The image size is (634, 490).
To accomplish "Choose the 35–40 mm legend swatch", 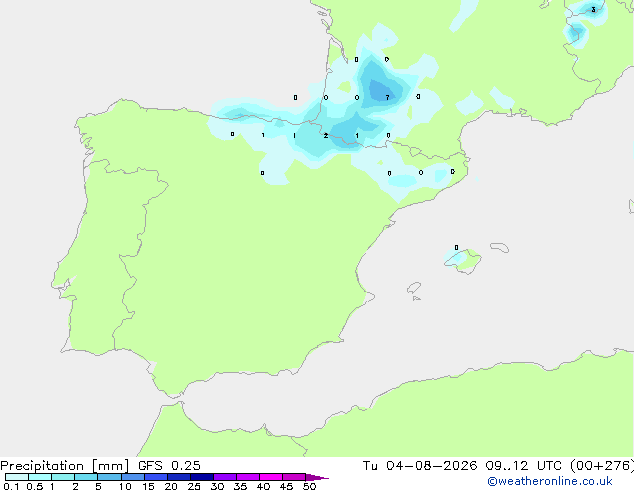I will coord(248,477).
